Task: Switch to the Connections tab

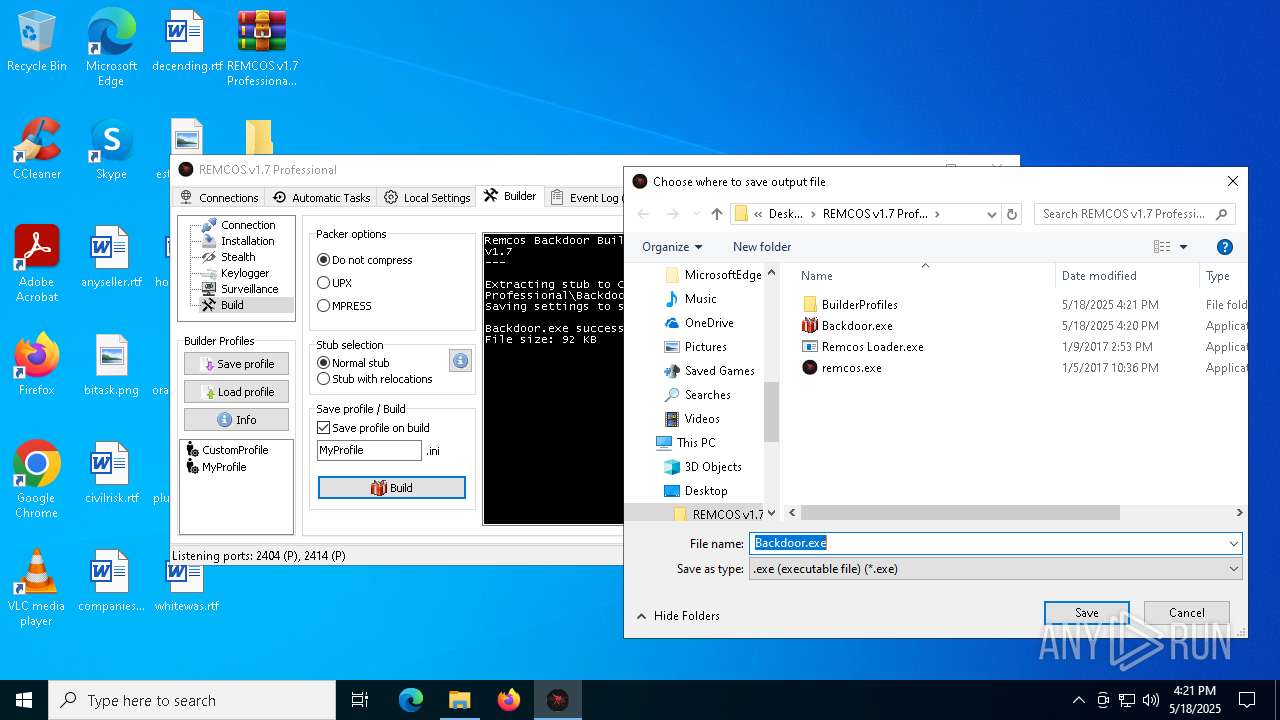Action: (219, 197)
